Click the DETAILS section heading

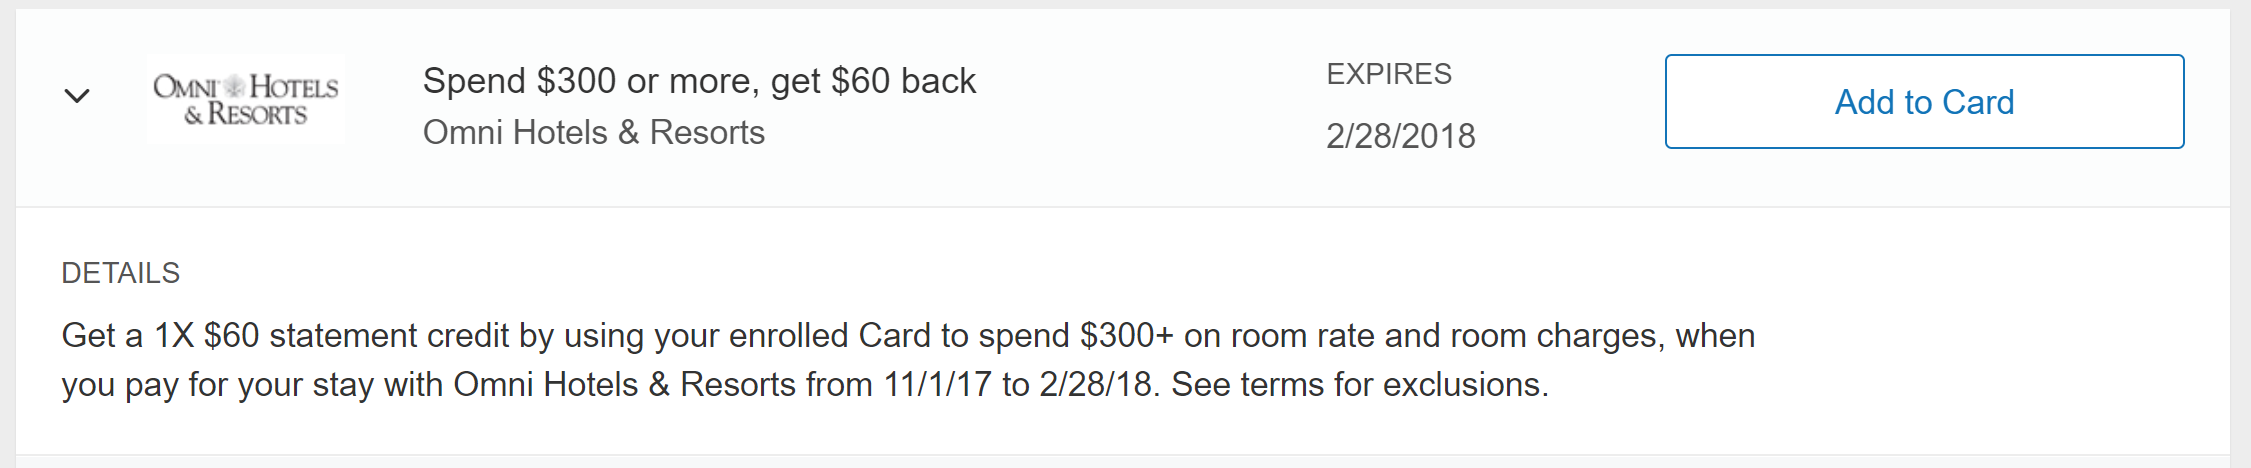120,273
